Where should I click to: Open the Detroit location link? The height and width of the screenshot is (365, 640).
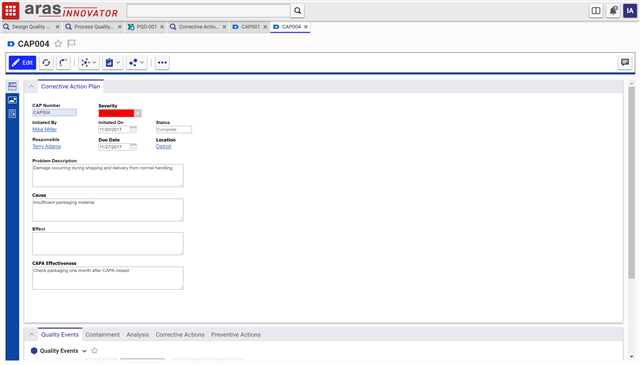(163, 147)
